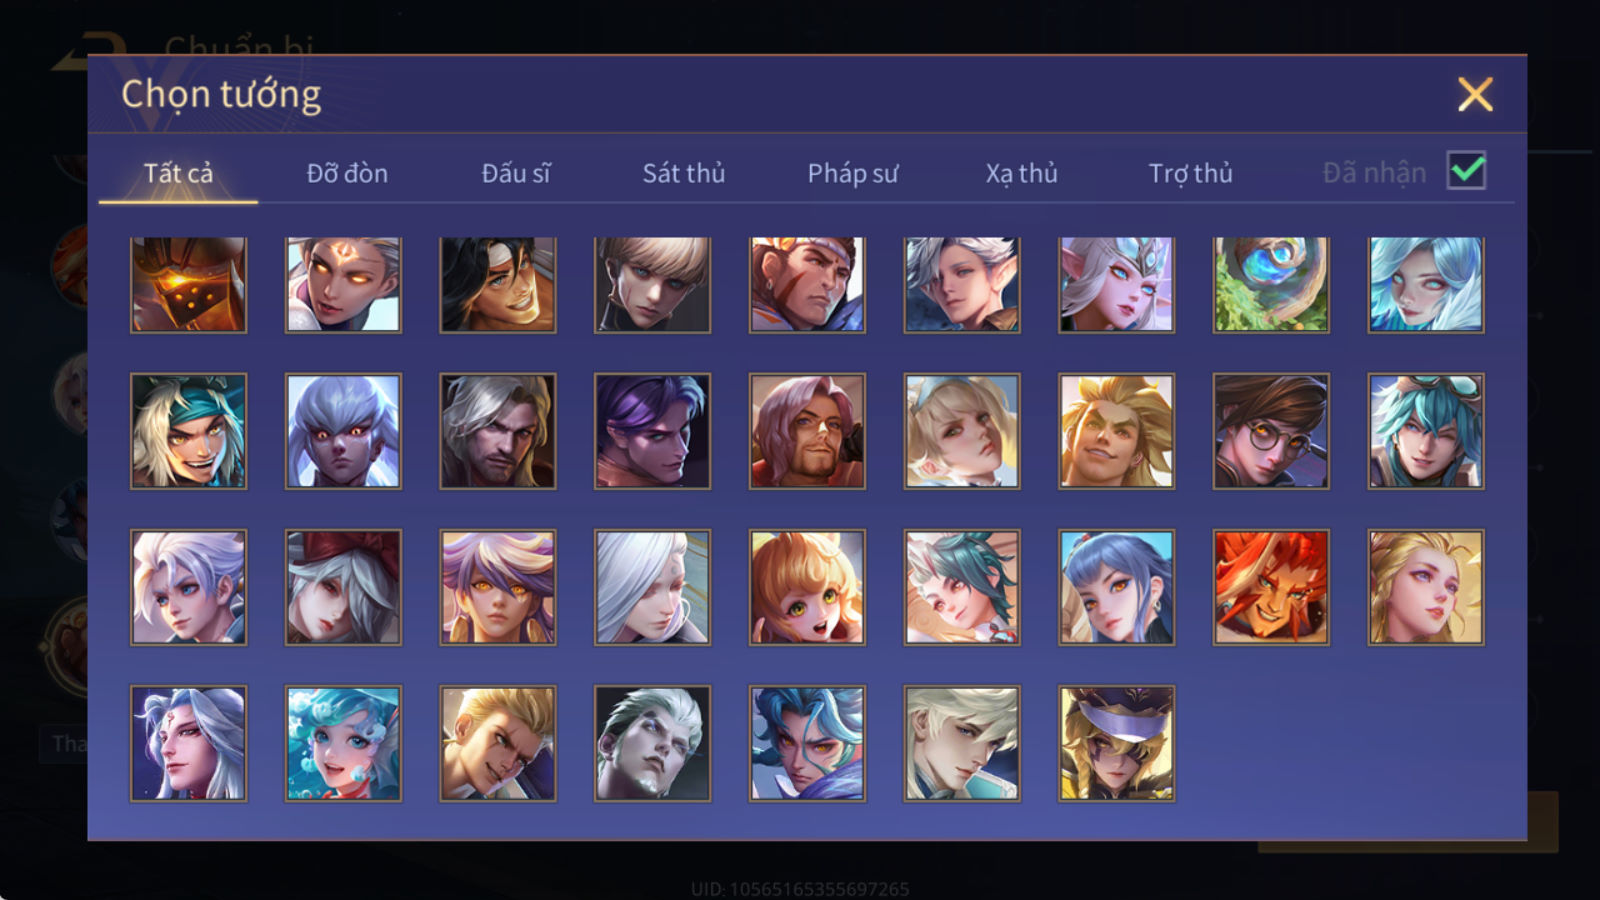Select the armored golden-helmet hero portrait
Screen dimensions: 1600x900
click(x=188, y=285)
